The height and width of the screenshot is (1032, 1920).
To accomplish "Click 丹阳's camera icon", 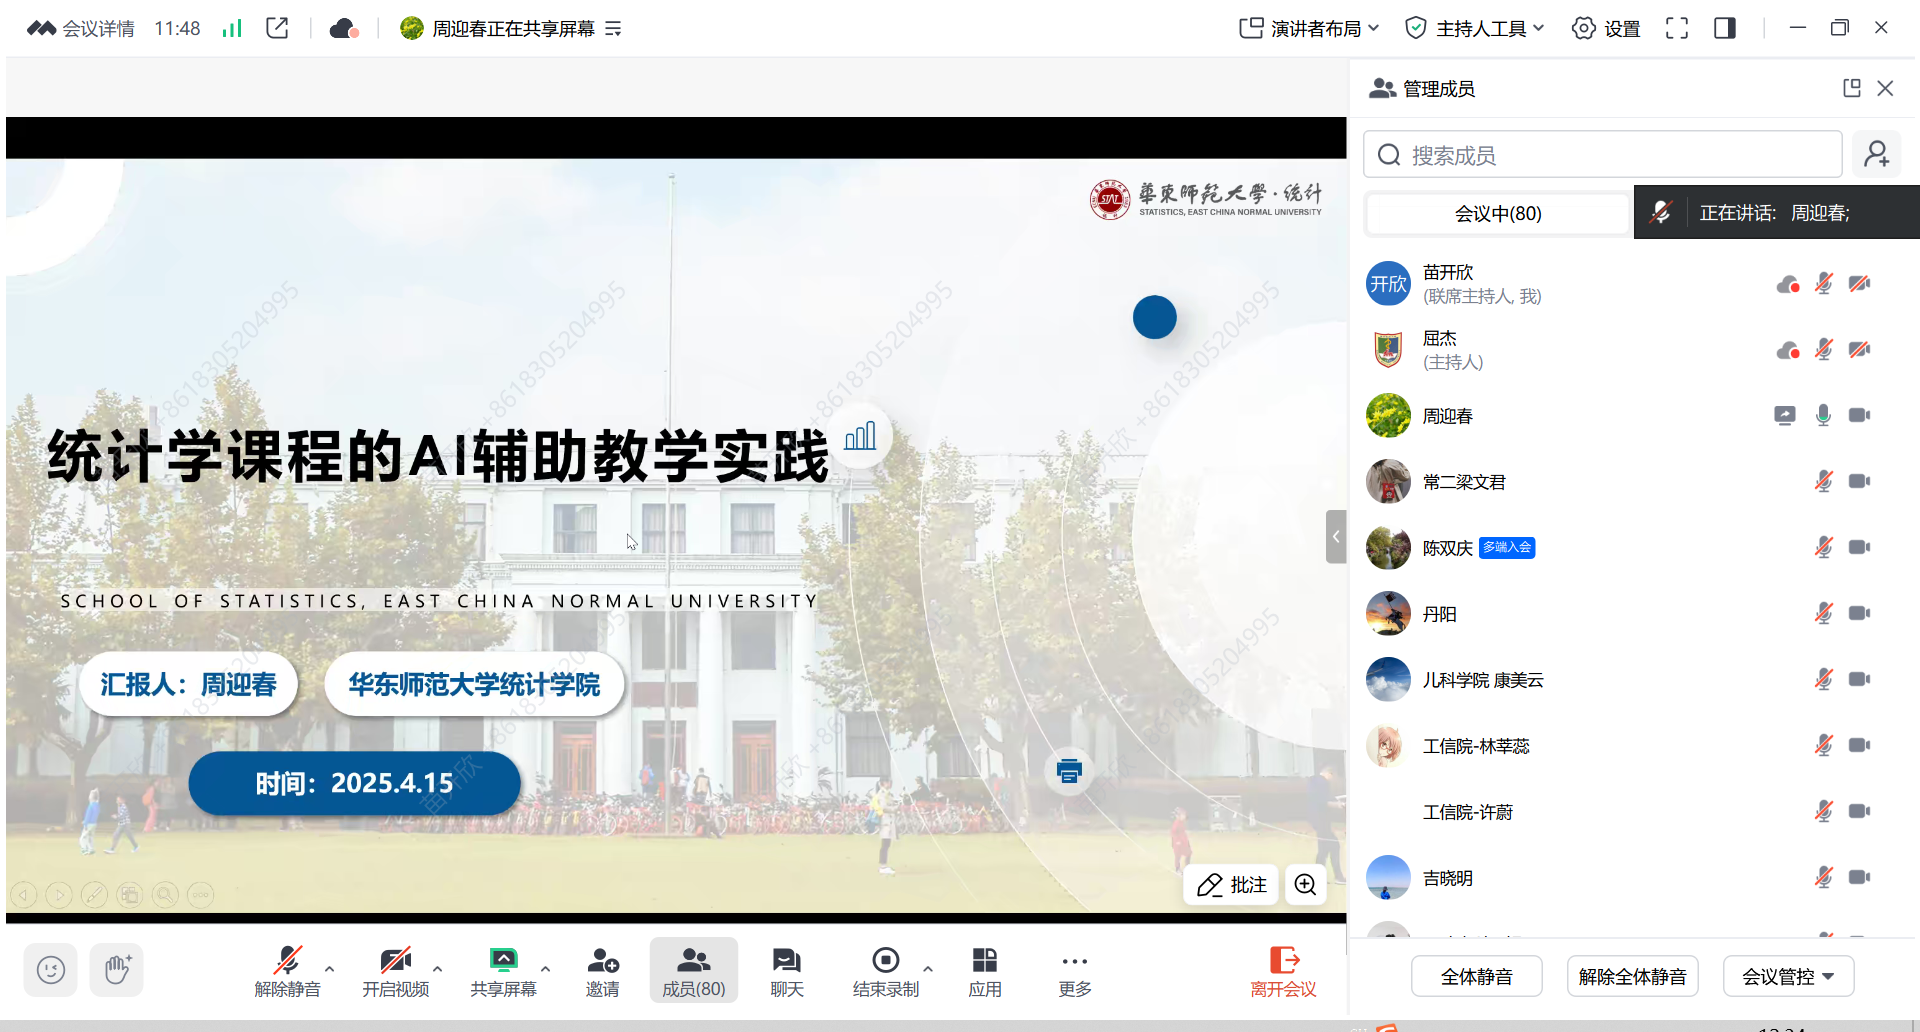I will click(x=1860, y=614).
